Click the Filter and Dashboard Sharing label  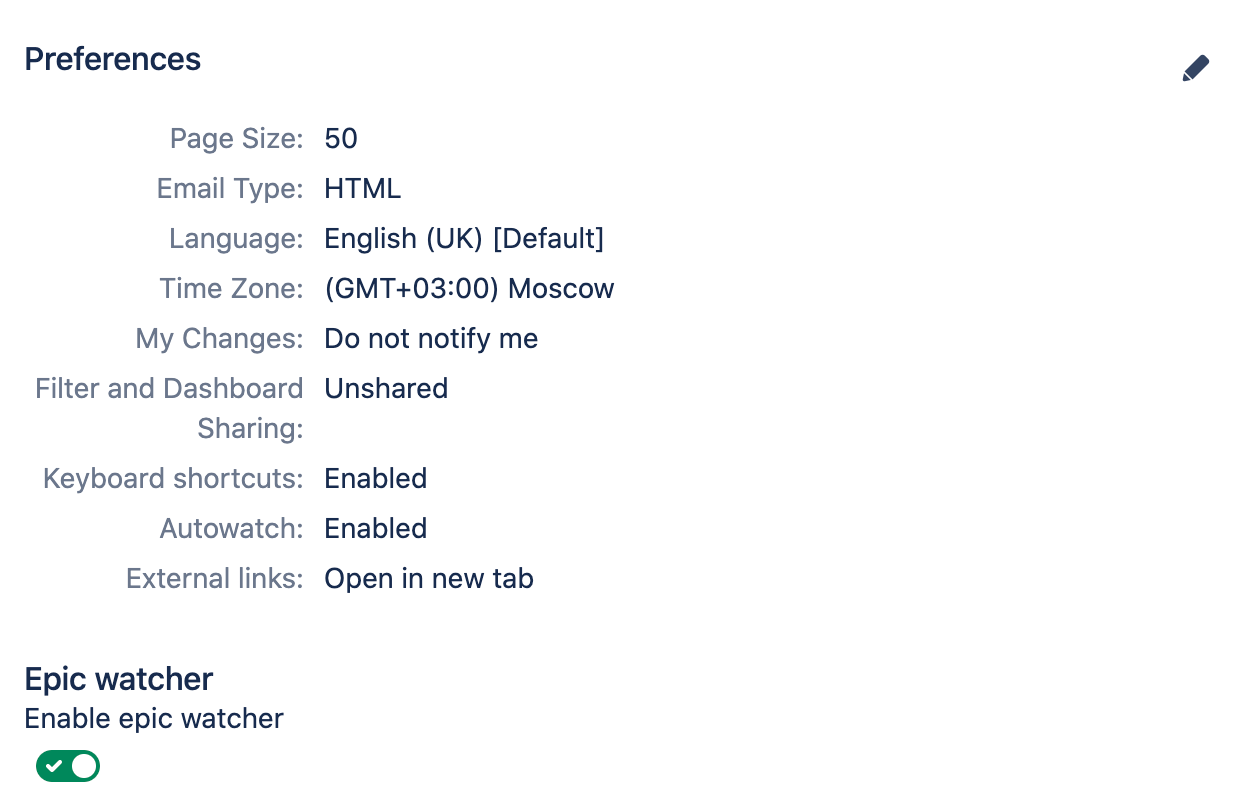point(169,408)
